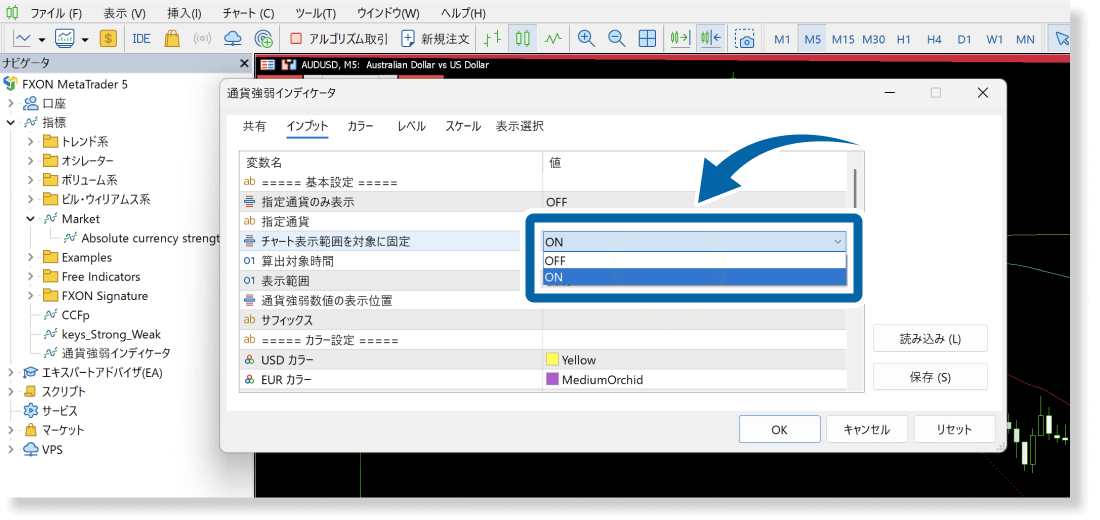Select the CCFp indicator
1100x520 pixels.
tap(75, 315)
